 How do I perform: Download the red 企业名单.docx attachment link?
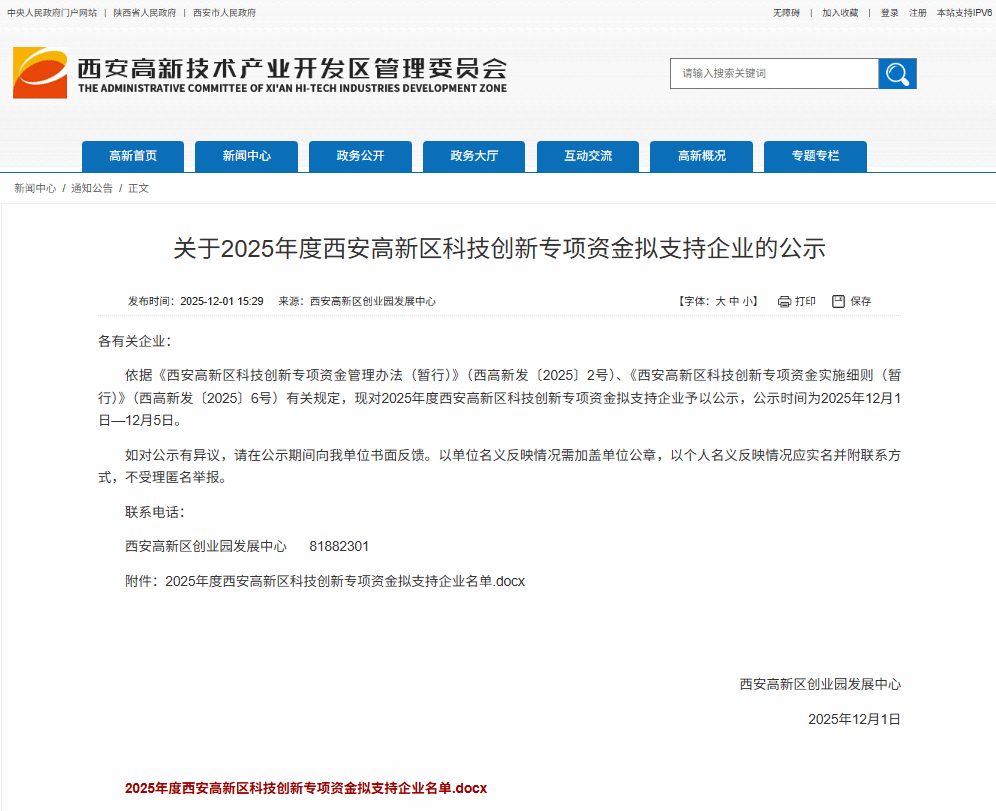(306, 788)
